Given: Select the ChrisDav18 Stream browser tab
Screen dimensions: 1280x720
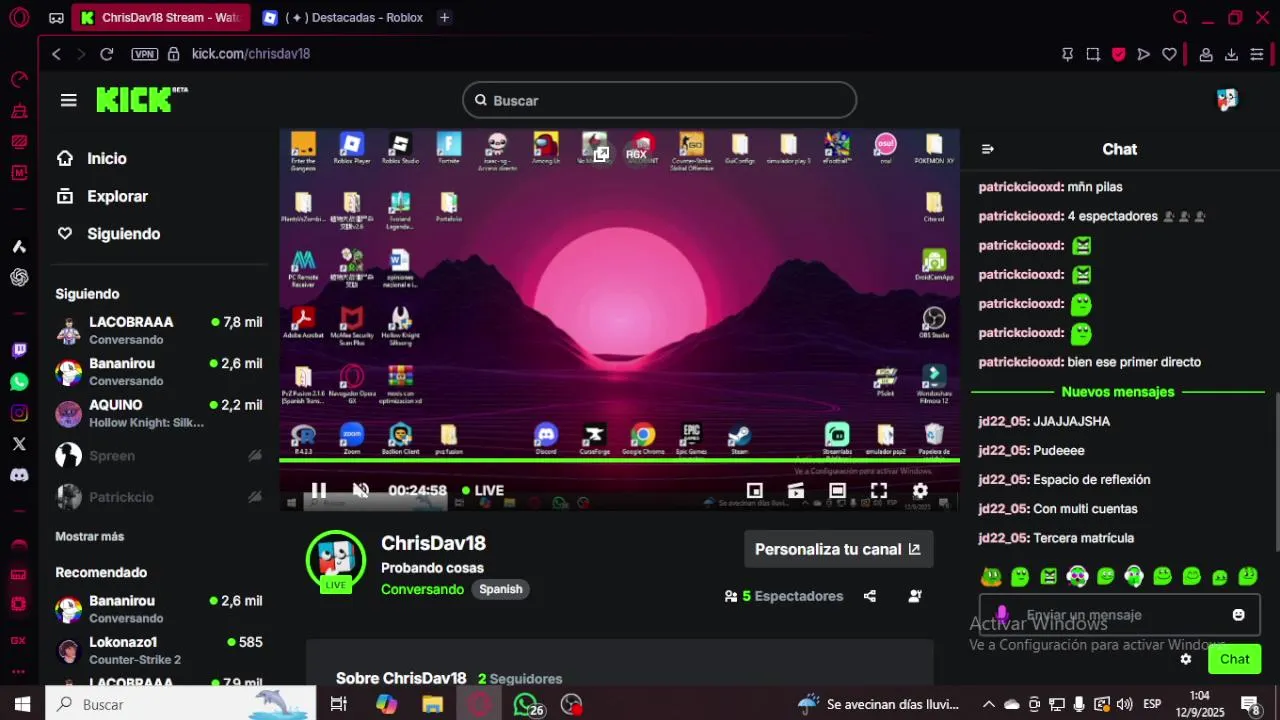Looking at the screenshot, I should [161, 18].
